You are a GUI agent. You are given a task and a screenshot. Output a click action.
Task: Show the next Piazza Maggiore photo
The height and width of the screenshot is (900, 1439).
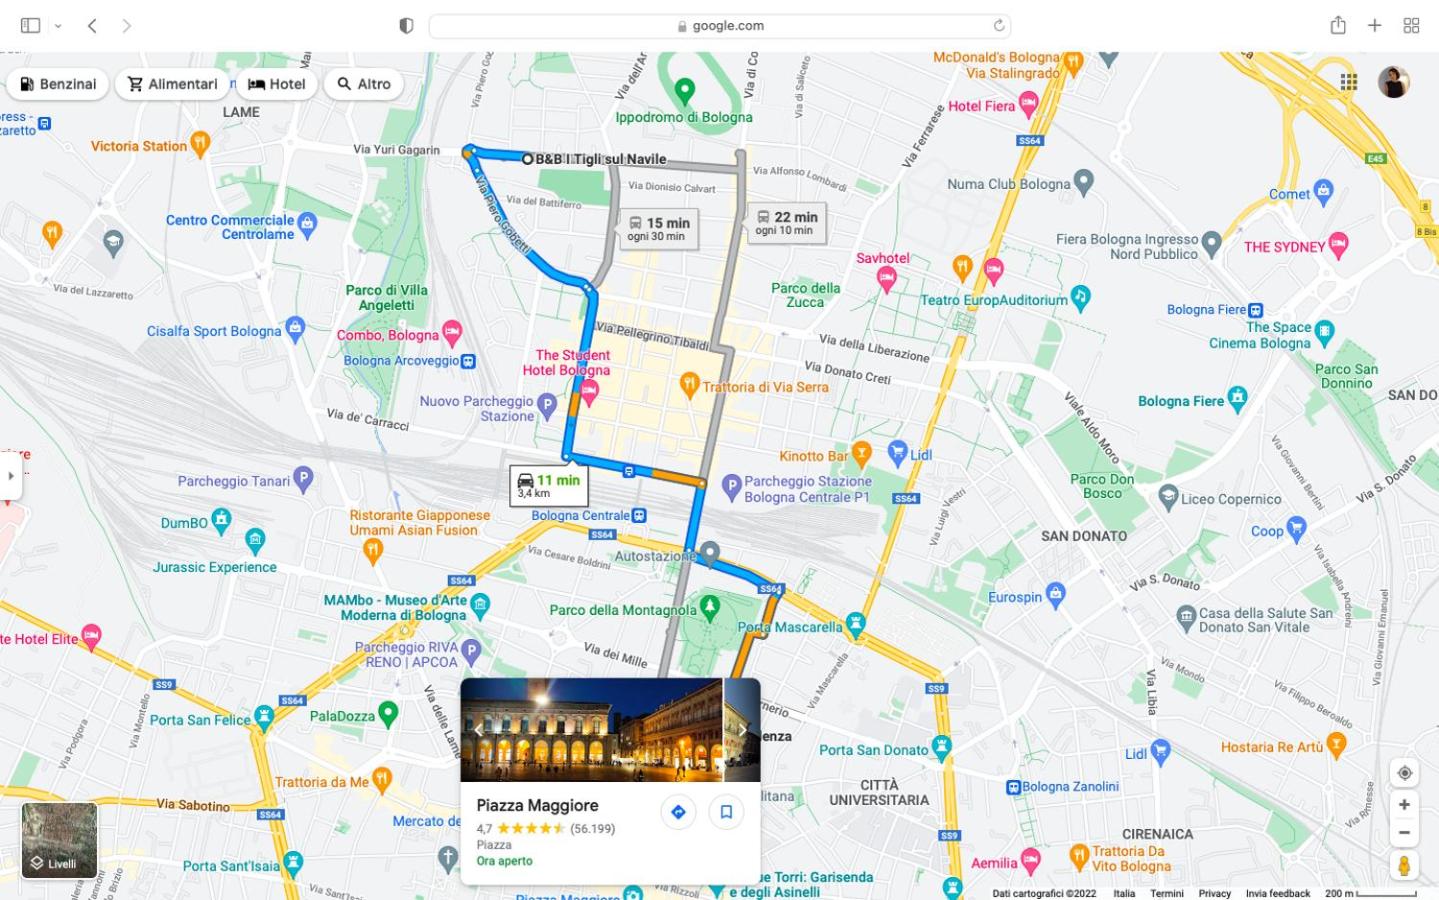pyautogui.click(x=742, y=730)
